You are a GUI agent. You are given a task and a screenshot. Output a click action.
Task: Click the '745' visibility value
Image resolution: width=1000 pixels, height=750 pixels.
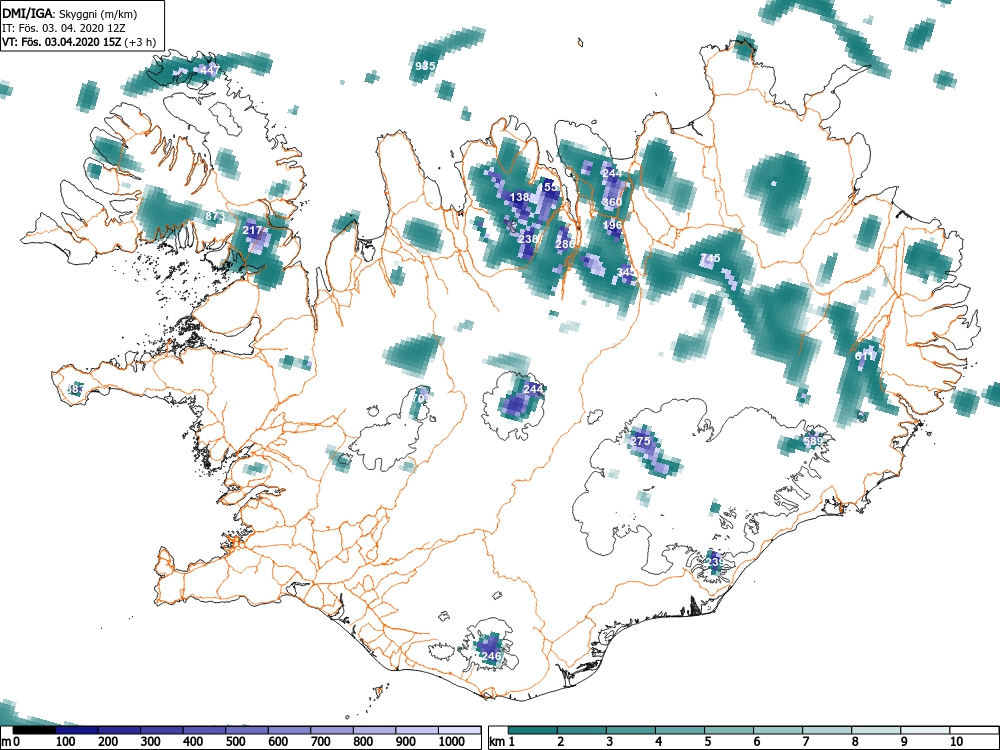tap(710, 258)
